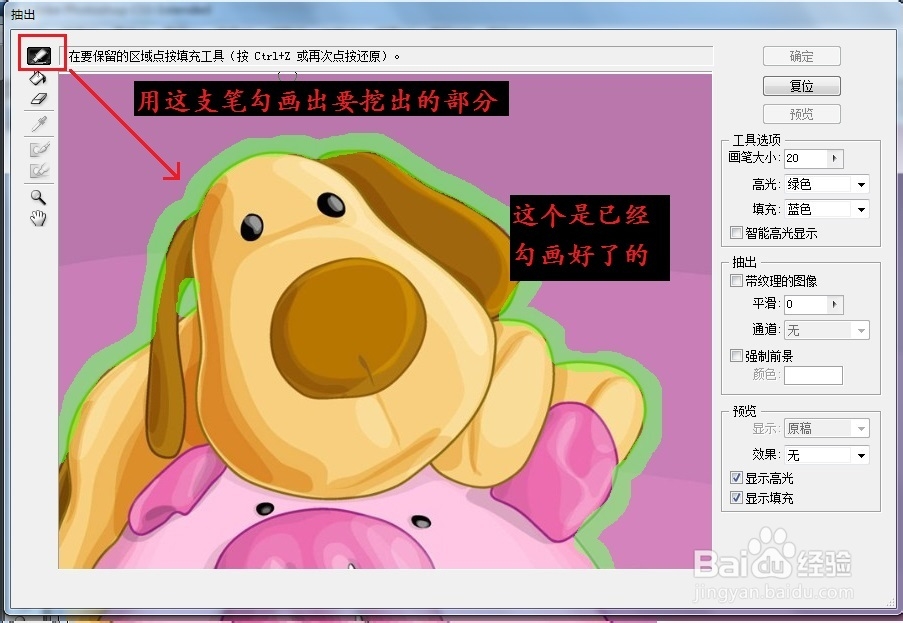Click the 复位 reset button
The image size is (903, 623).
802,86
